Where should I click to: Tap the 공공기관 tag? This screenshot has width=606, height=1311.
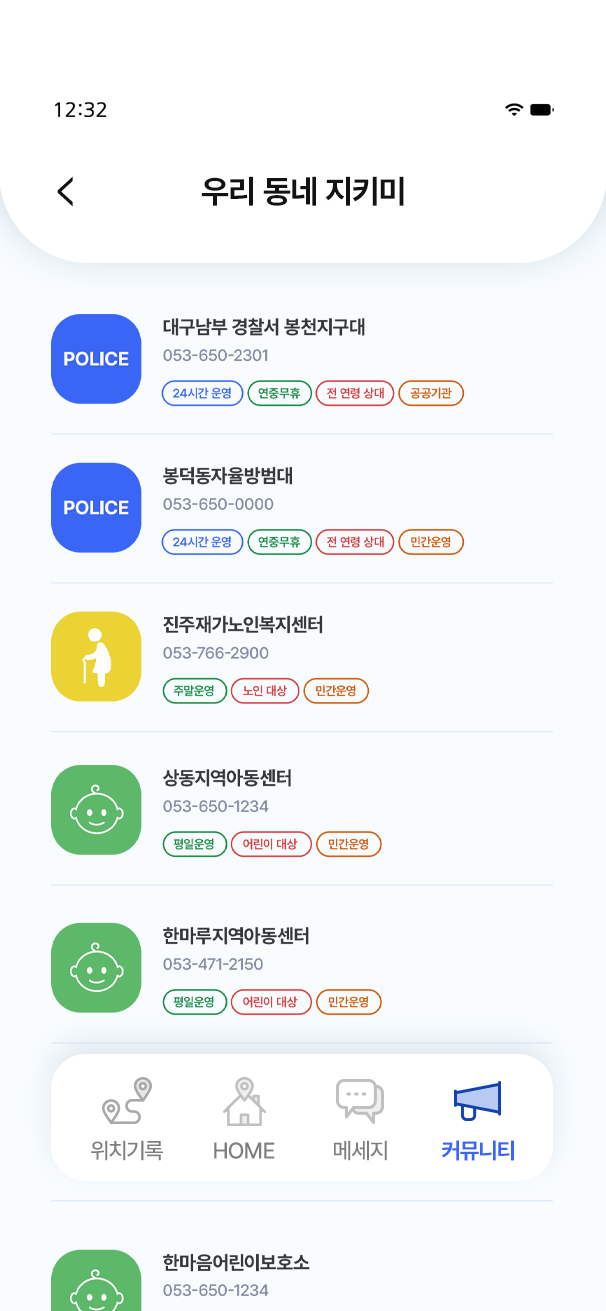[431, 393]
